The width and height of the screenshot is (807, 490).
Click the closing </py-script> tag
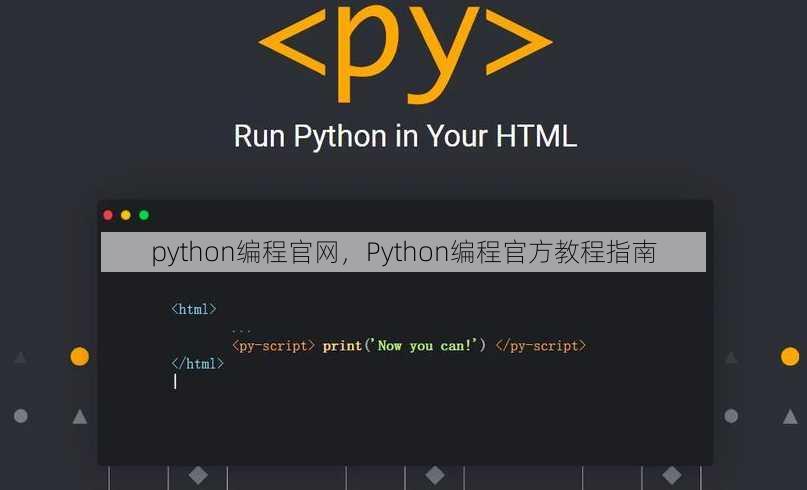(540, 345)
